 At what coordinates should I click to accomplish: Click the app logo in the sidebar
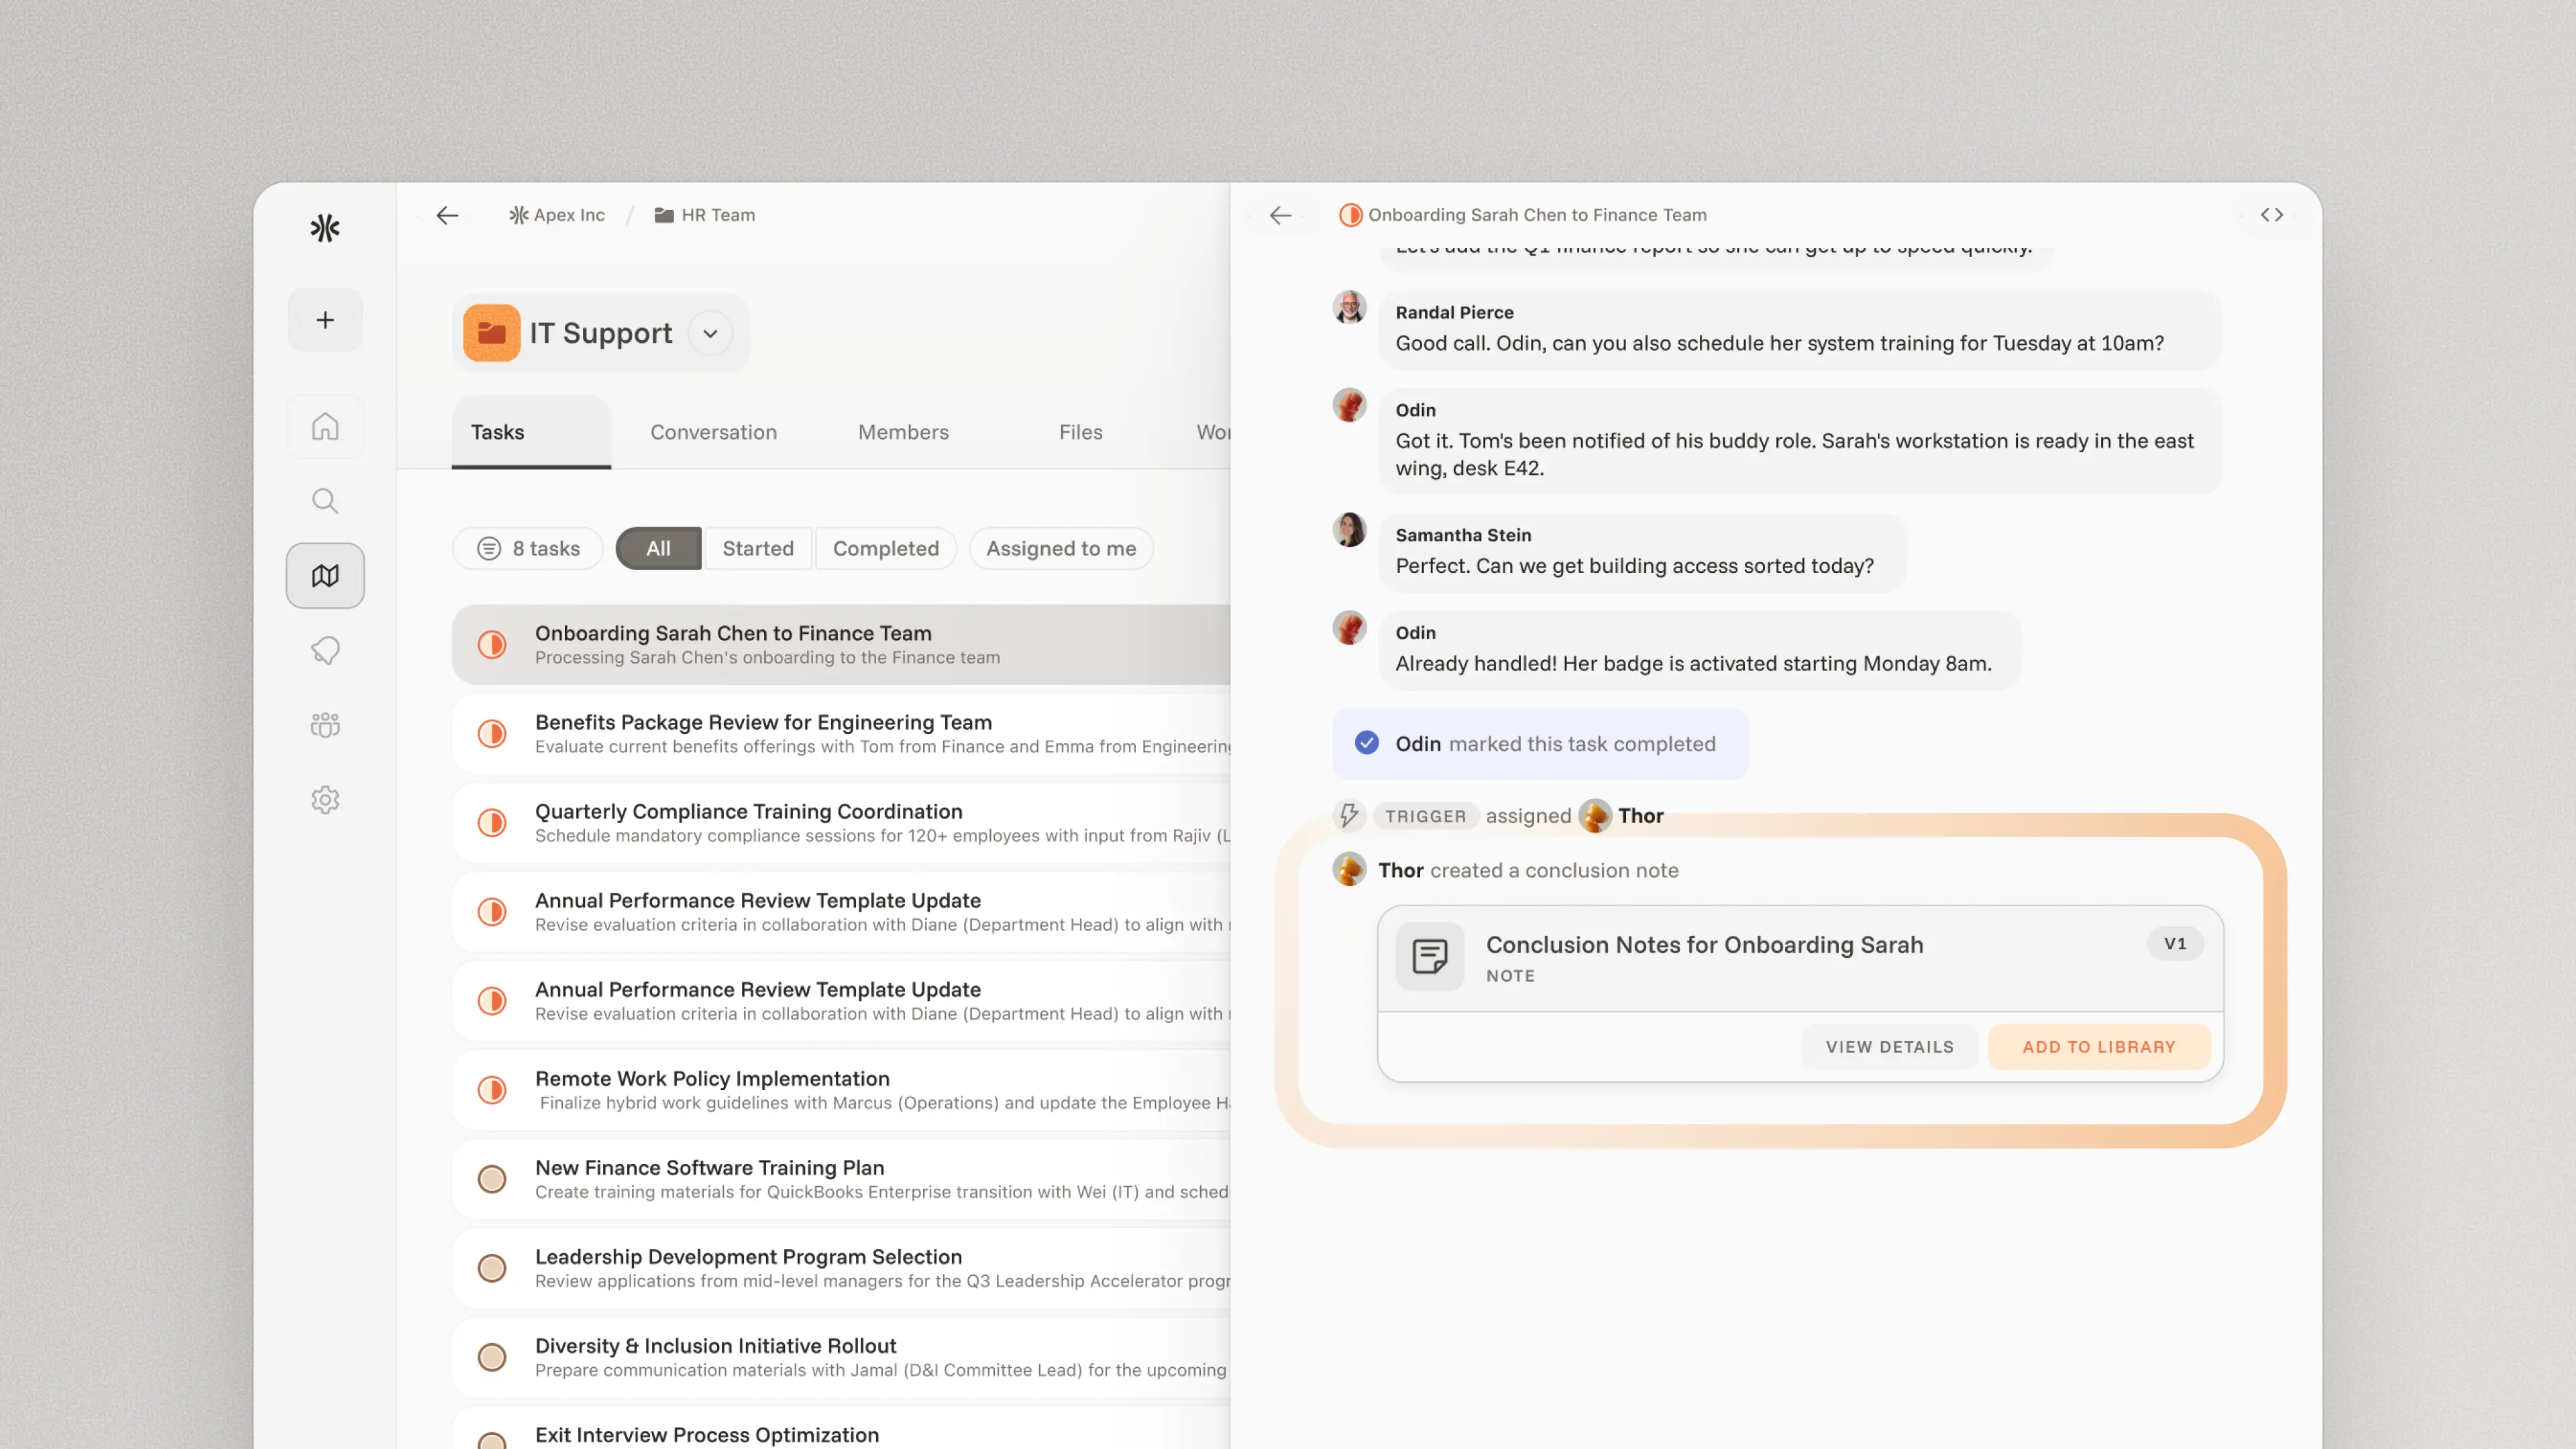pyautogui.click(x=325, y=228)
